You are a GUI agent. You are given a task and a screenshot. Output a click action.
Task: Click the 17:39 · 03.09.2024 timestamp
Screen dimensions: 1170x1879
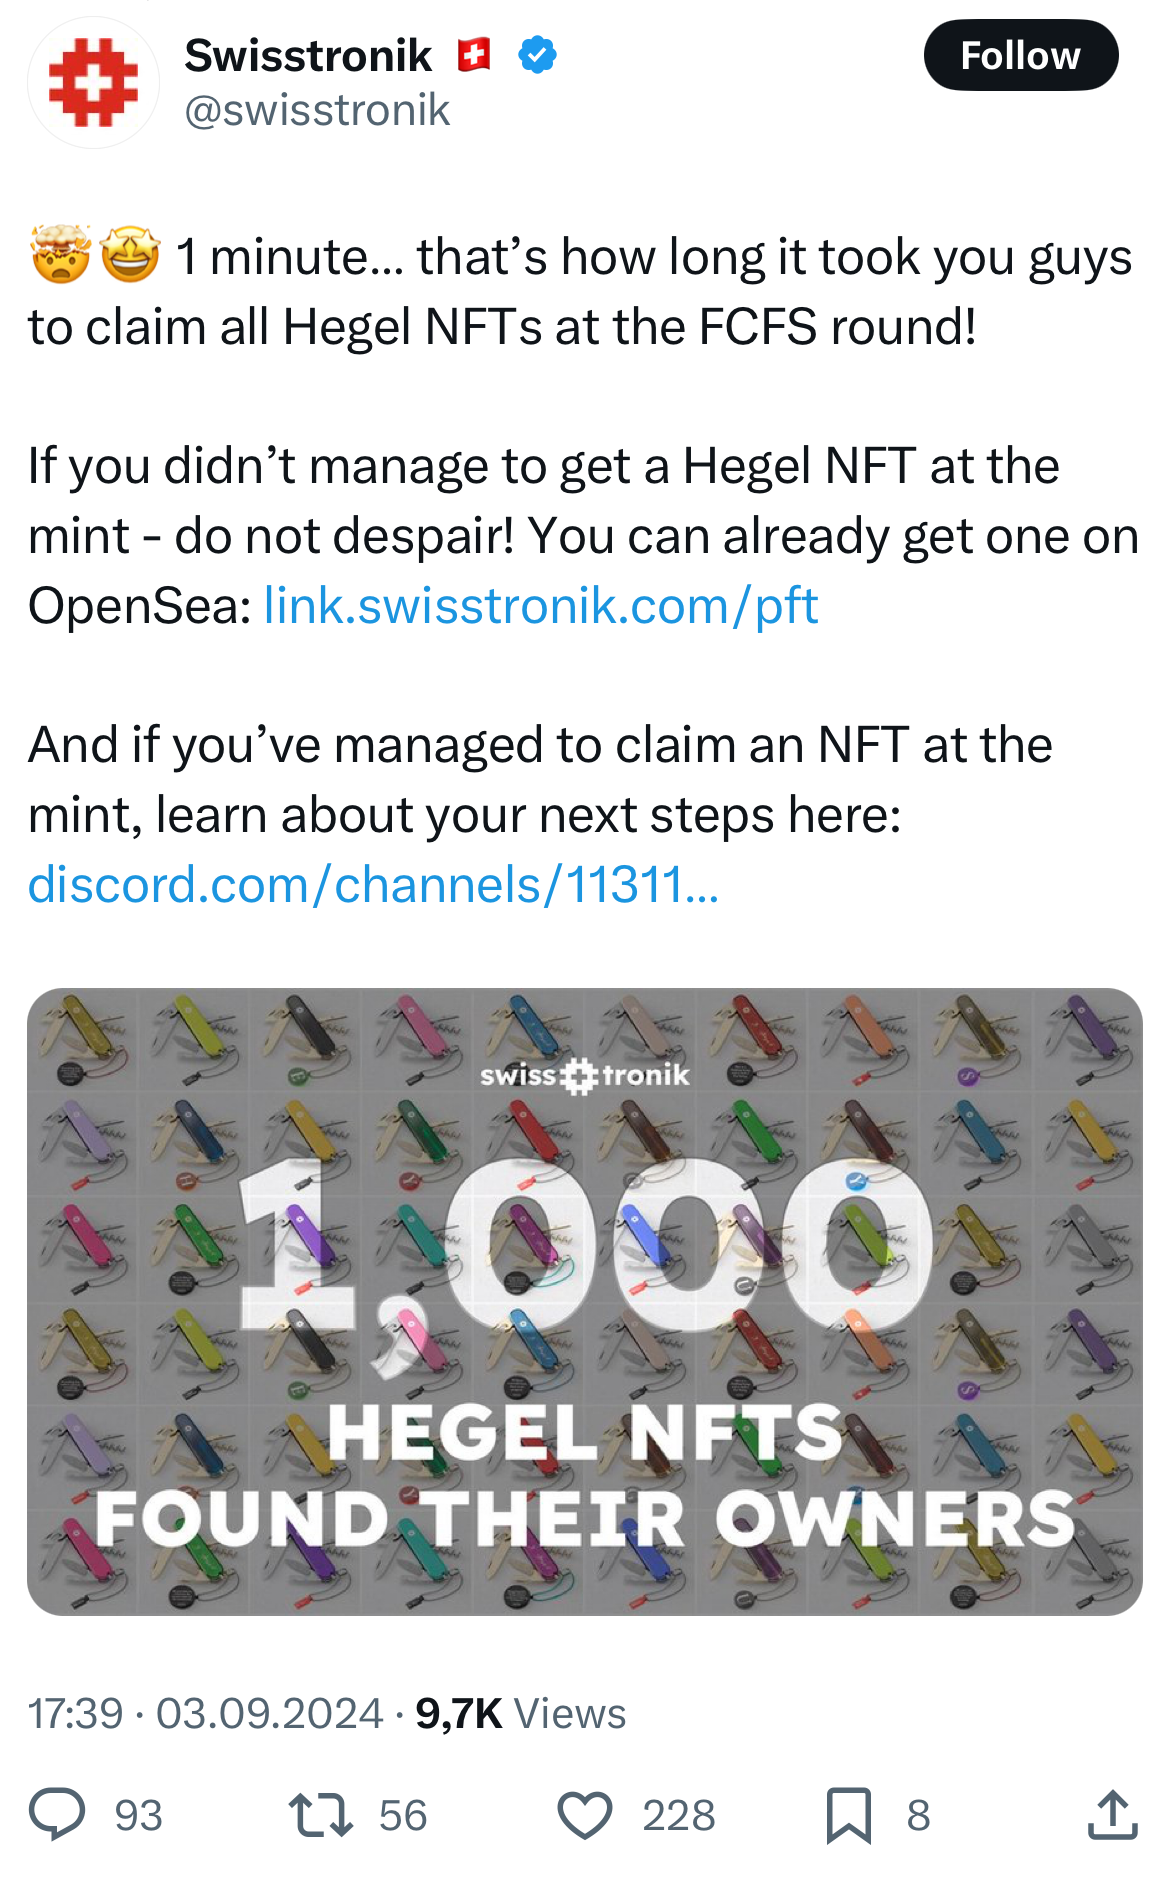pos(205,1713)
